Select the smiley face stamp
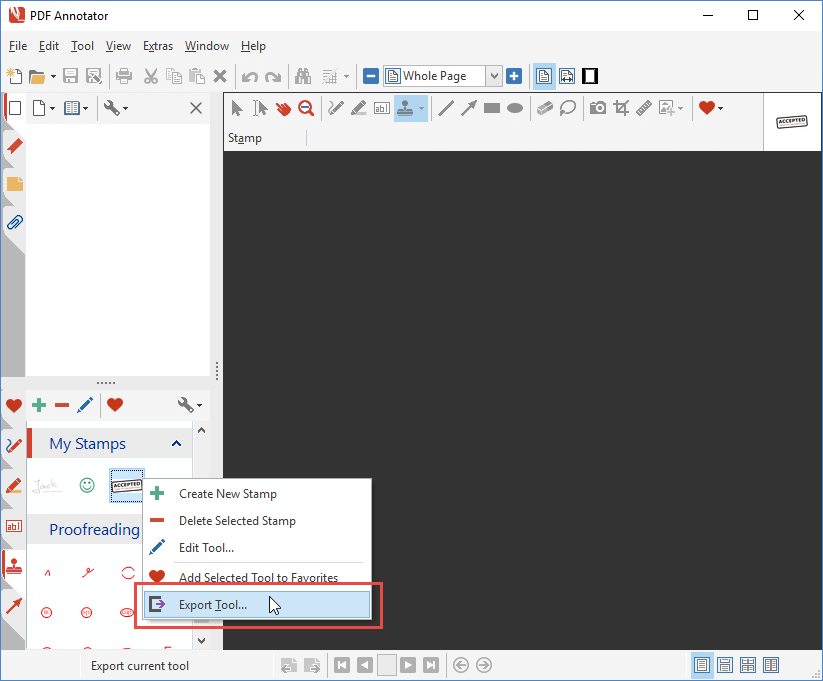Screen dimensions: 823x681 (87, 485)
